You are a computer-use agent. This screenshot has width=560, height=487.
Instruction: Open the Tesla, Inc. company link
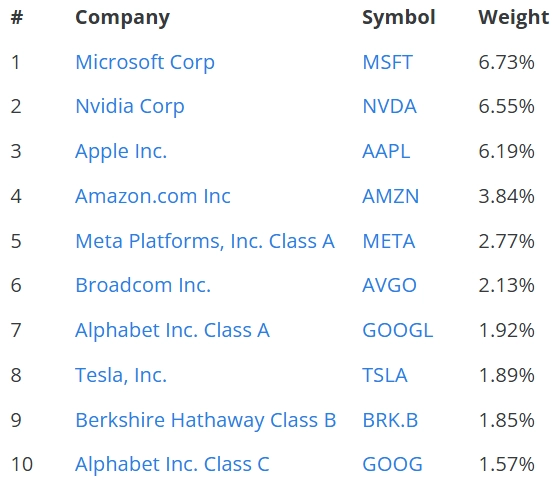point(121,376)
